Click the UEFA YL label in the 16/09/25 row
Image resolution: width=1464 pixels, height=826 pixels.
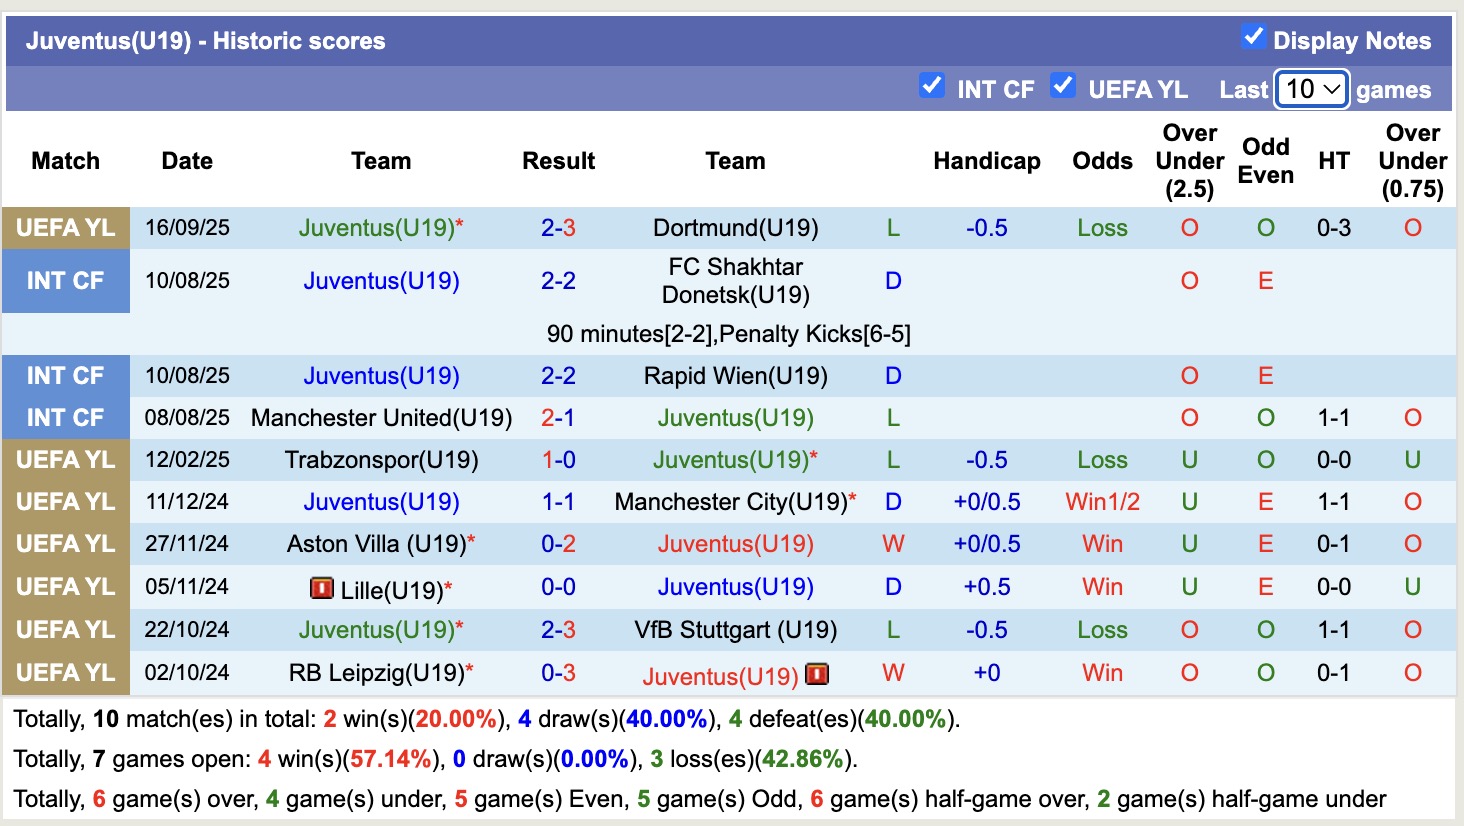point(66,228)
